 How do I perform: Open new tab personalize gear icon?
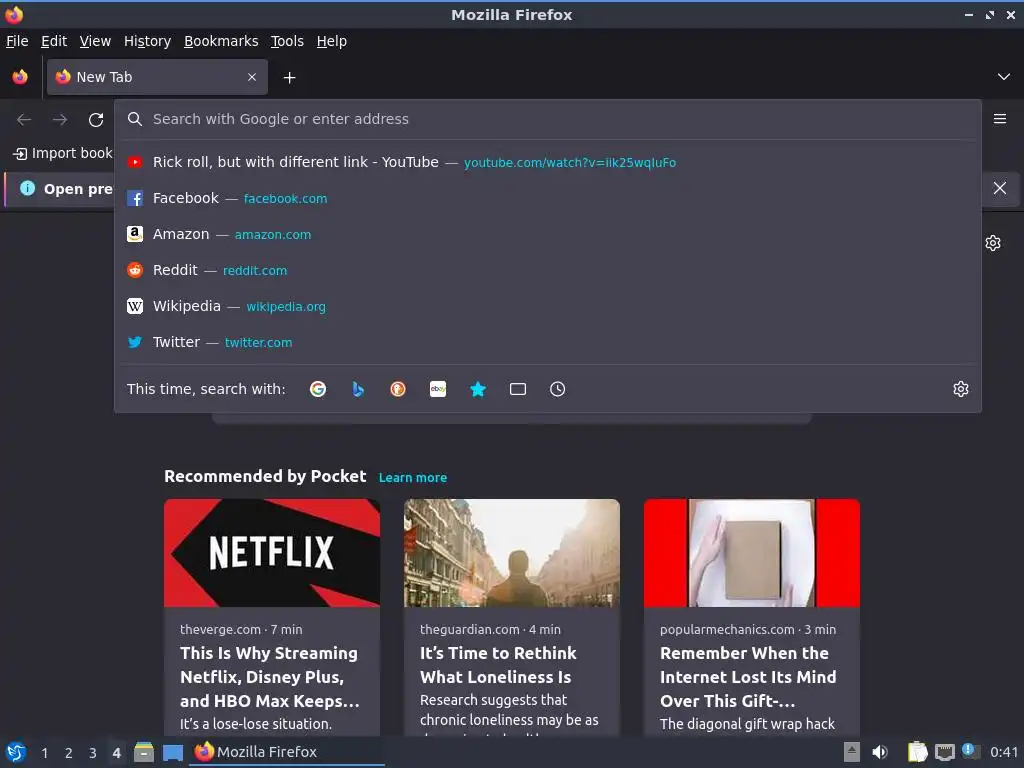tap(993, 243)
